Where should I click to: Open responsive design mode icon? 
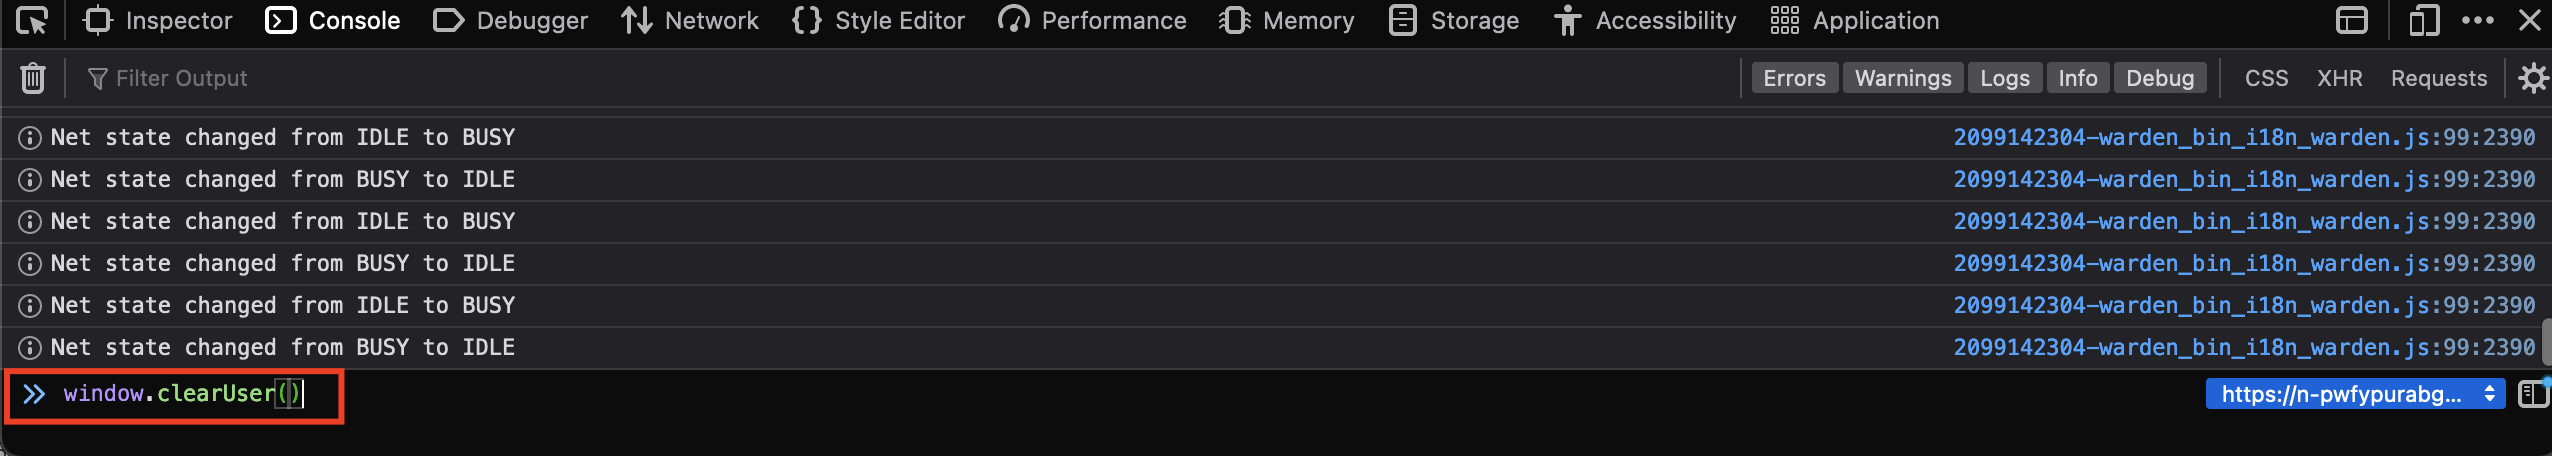tap(2423, 20)
